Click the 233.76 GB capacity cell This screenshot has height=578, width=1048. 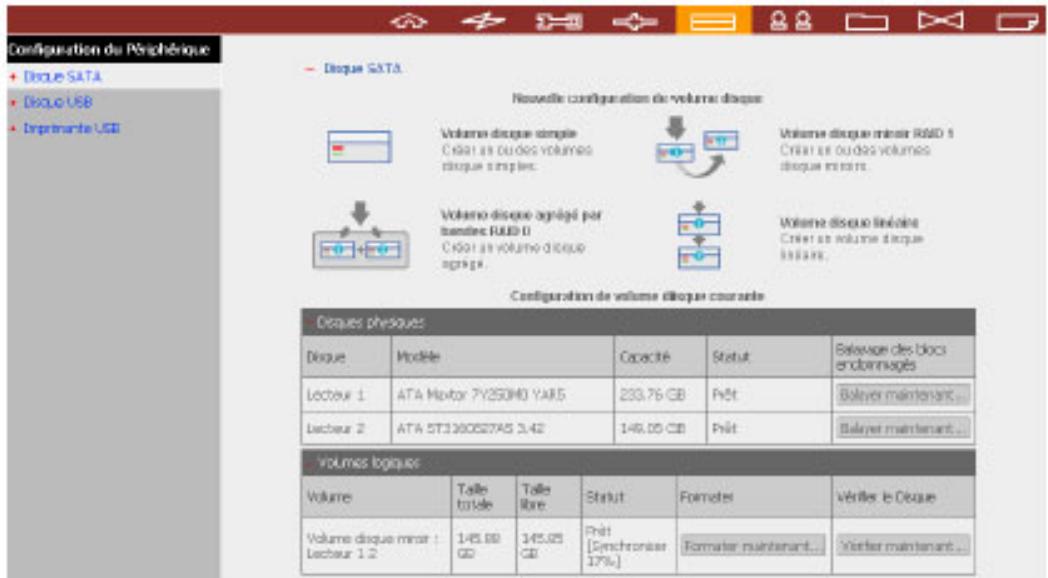point(660,395)
